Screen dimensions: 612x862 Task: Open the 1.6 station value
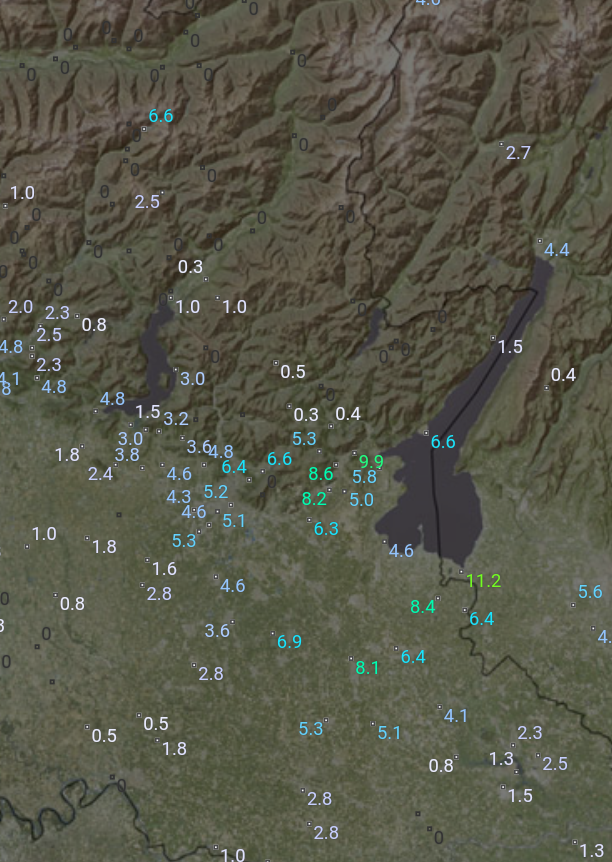[164, 569]
